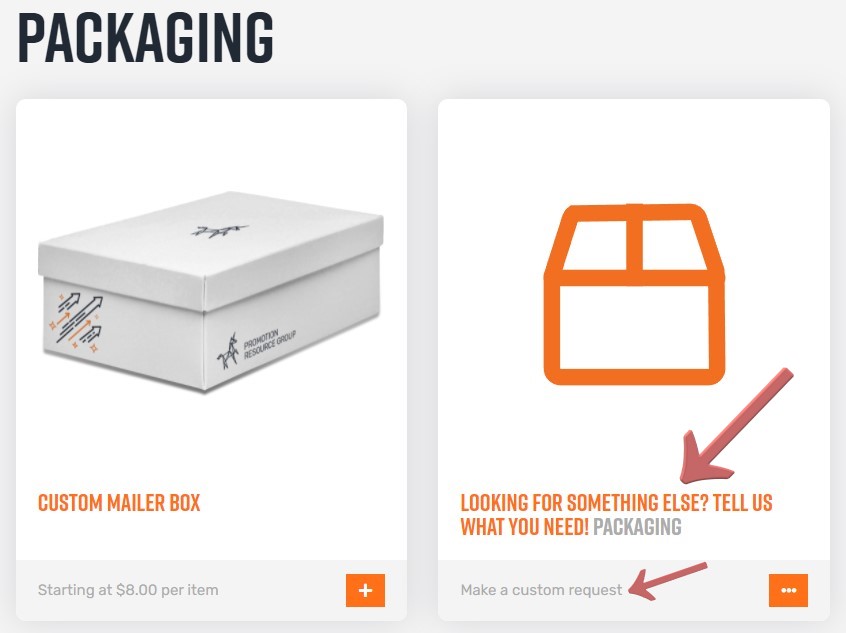Open the three-dots button for custom request
The image size is (846, 633).
tap(788, 590)
